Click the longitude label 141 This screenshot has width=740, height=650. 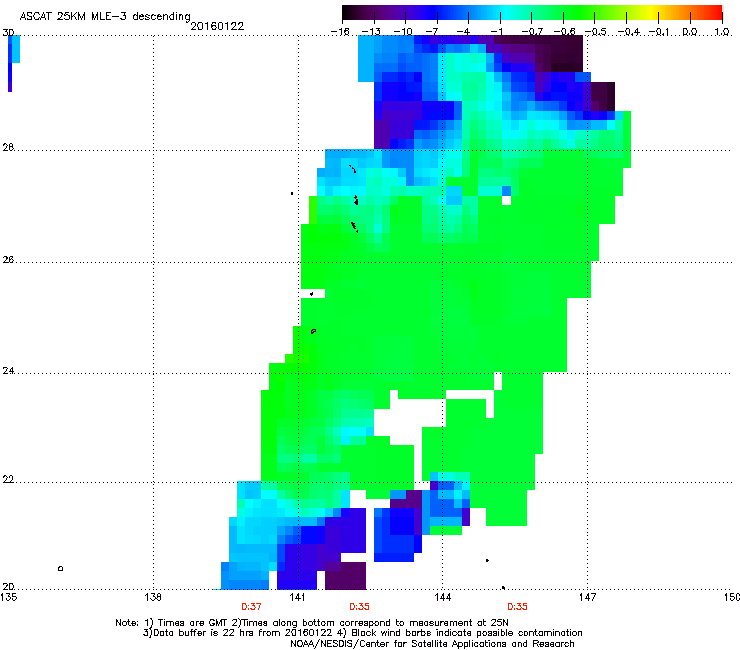pyautogui.click(x=298, y=597)
